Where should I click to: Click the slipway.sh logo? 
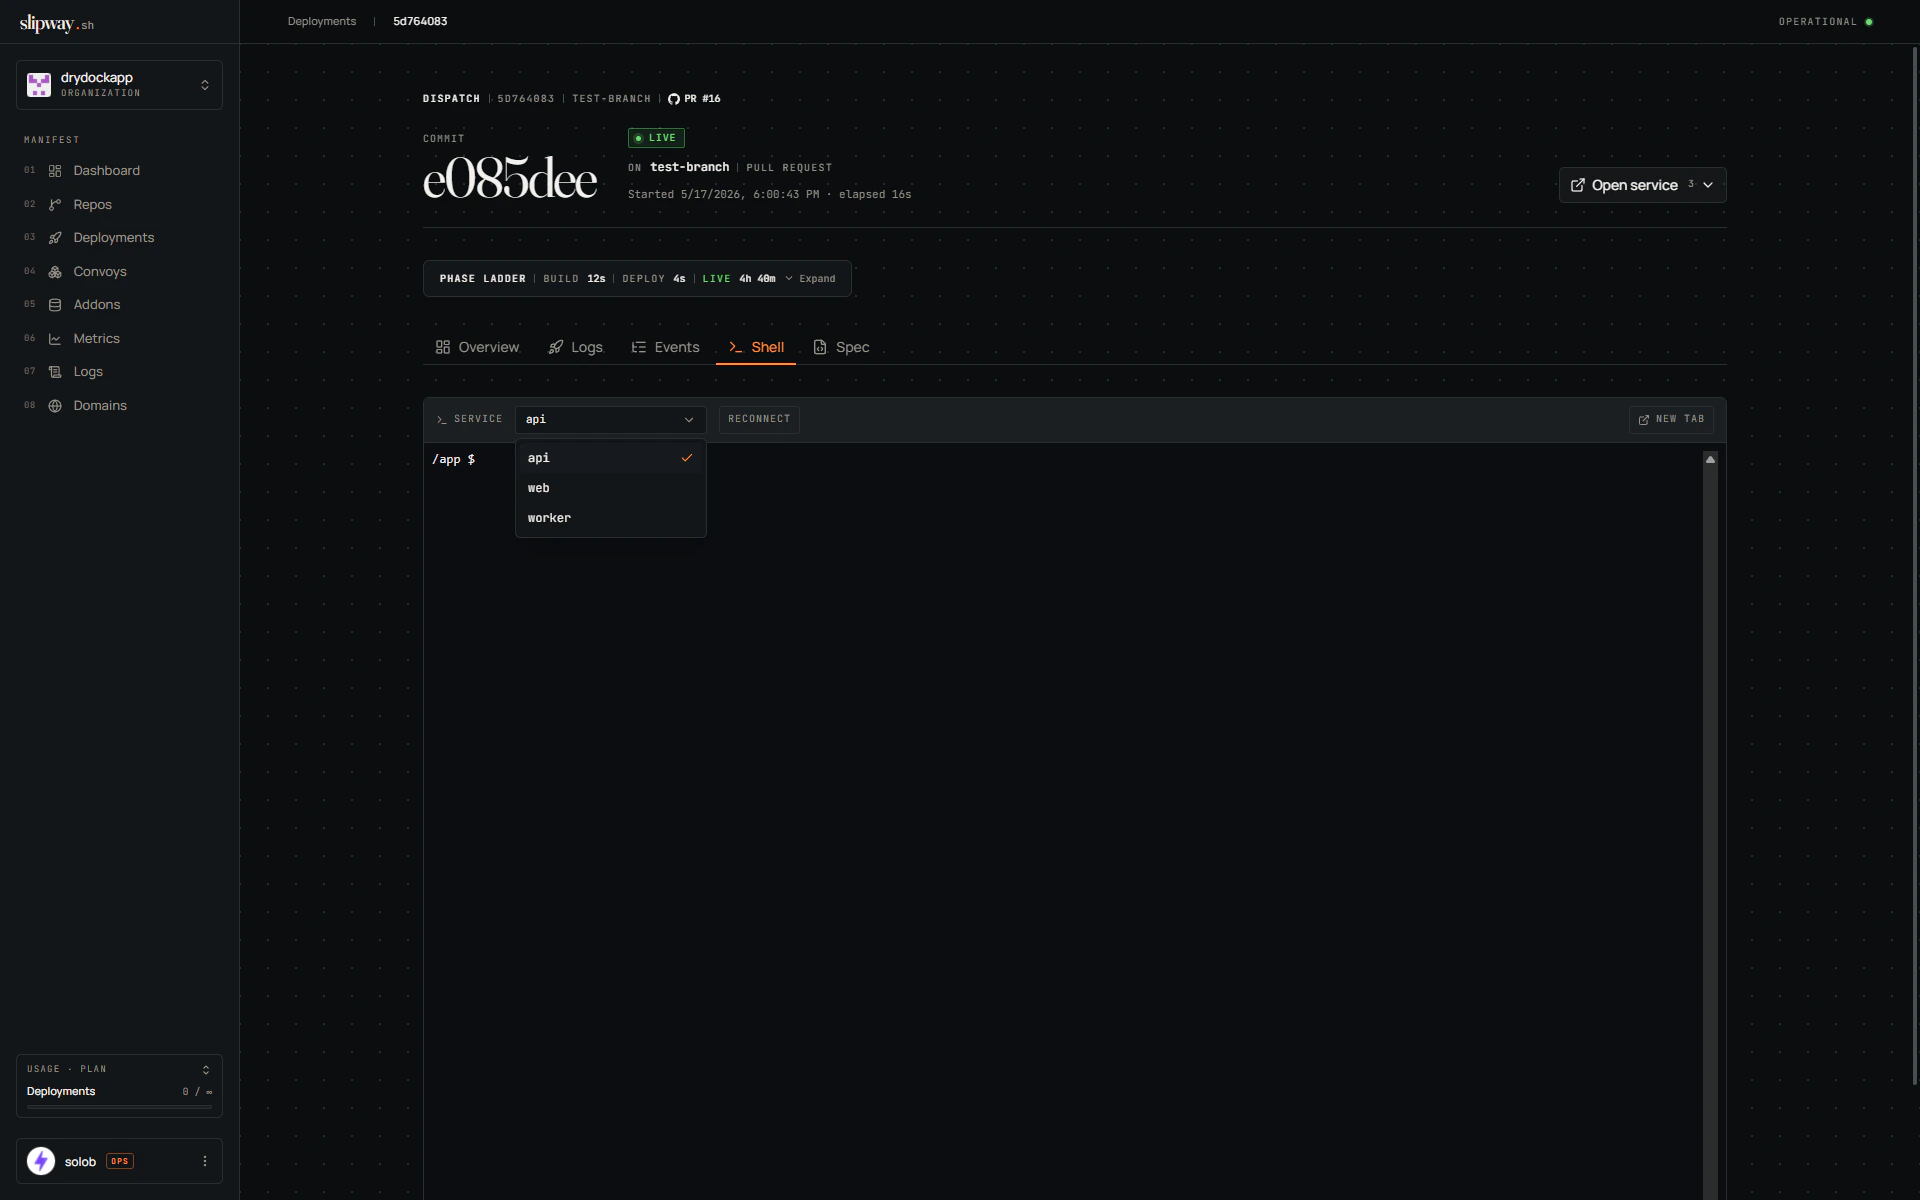point(57,23)
